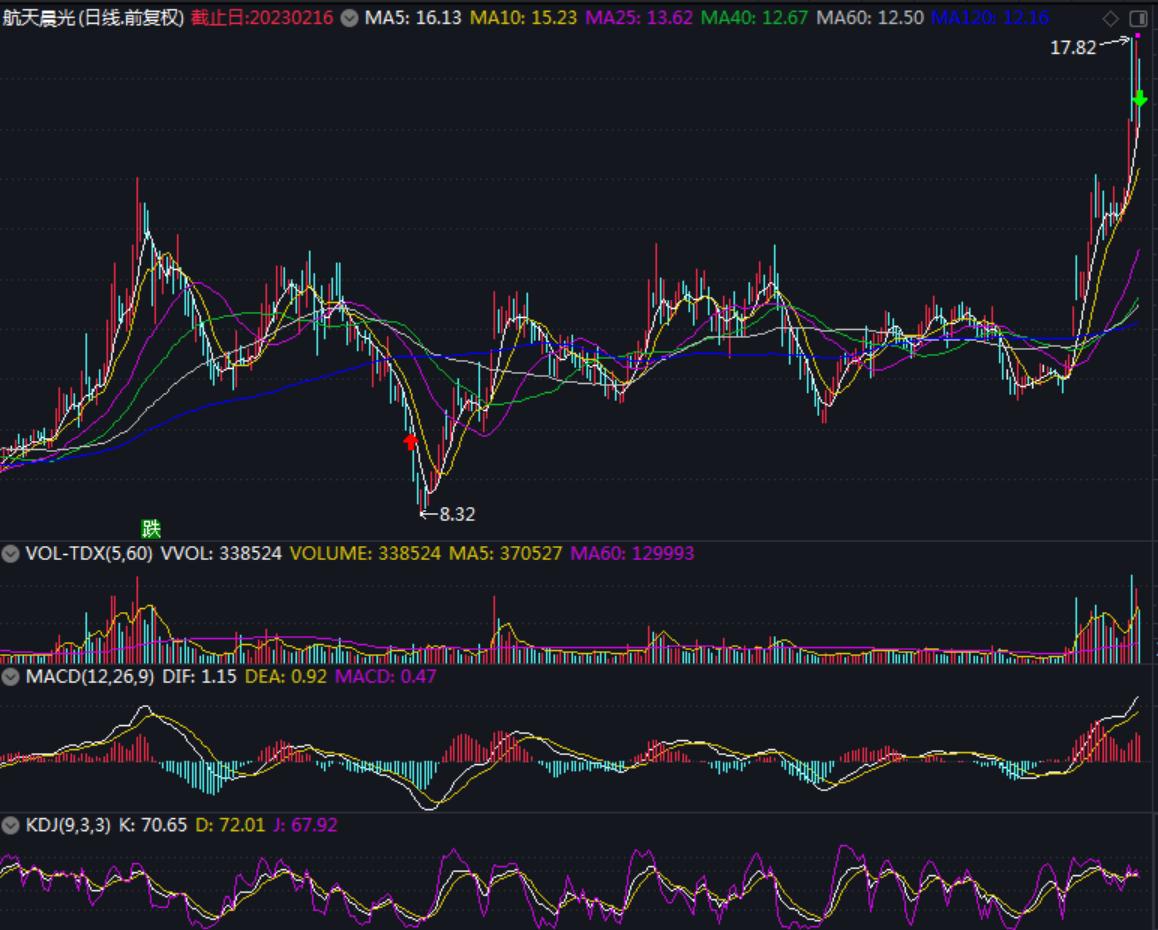Expand the MACD indicator dropdown arrow

point(10,677)
